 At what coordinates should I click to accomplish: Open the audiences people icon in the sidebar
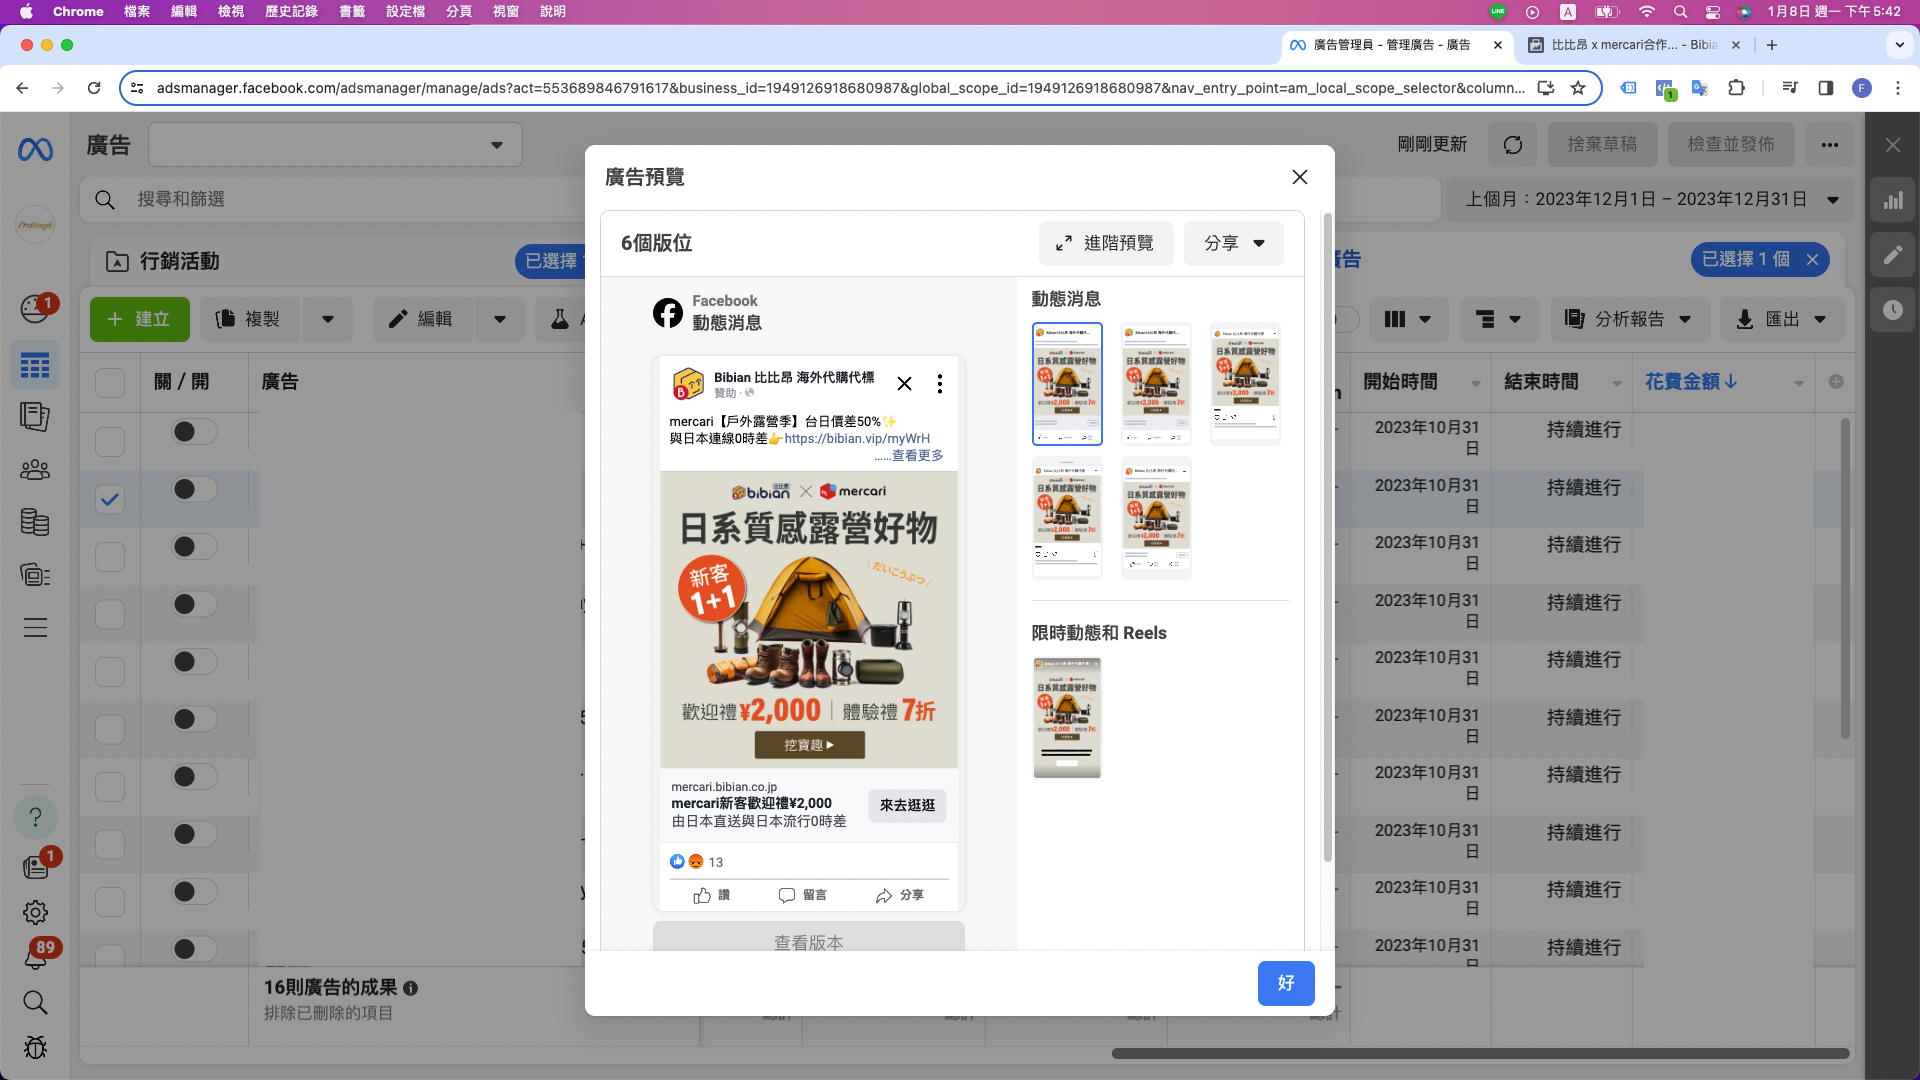point(35,469)
